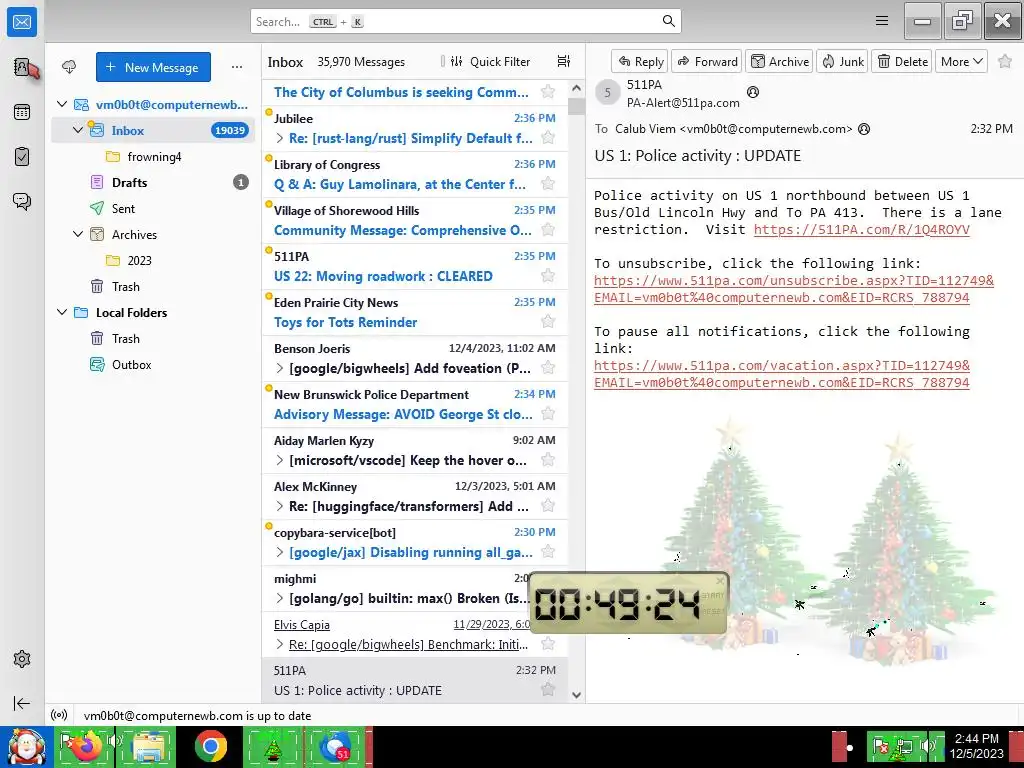This screenshot has width=1024, height=768.
Task: Star the City of Columbus message
Action: pyautogui.click(x=548, y=91)
